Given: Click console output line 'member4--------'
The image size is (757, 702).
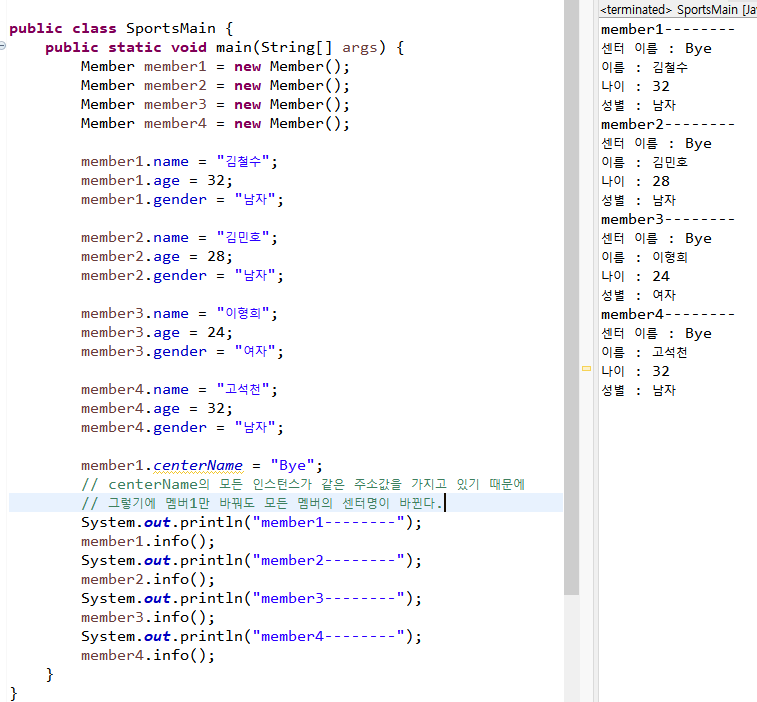Looking at the screenshot, I should tap(668, 314).
